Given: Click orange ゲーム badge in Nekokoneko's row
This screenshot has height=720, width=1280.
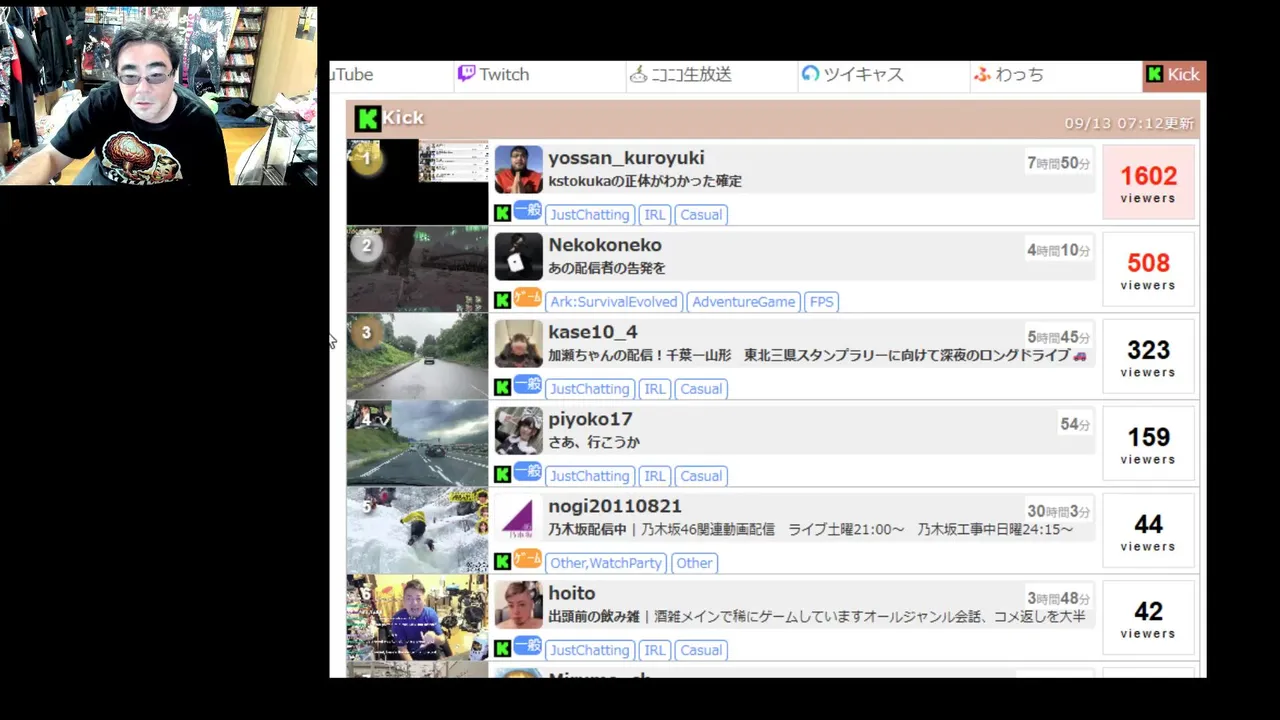Looking at the screenshot, I should (x=527, y=298).
